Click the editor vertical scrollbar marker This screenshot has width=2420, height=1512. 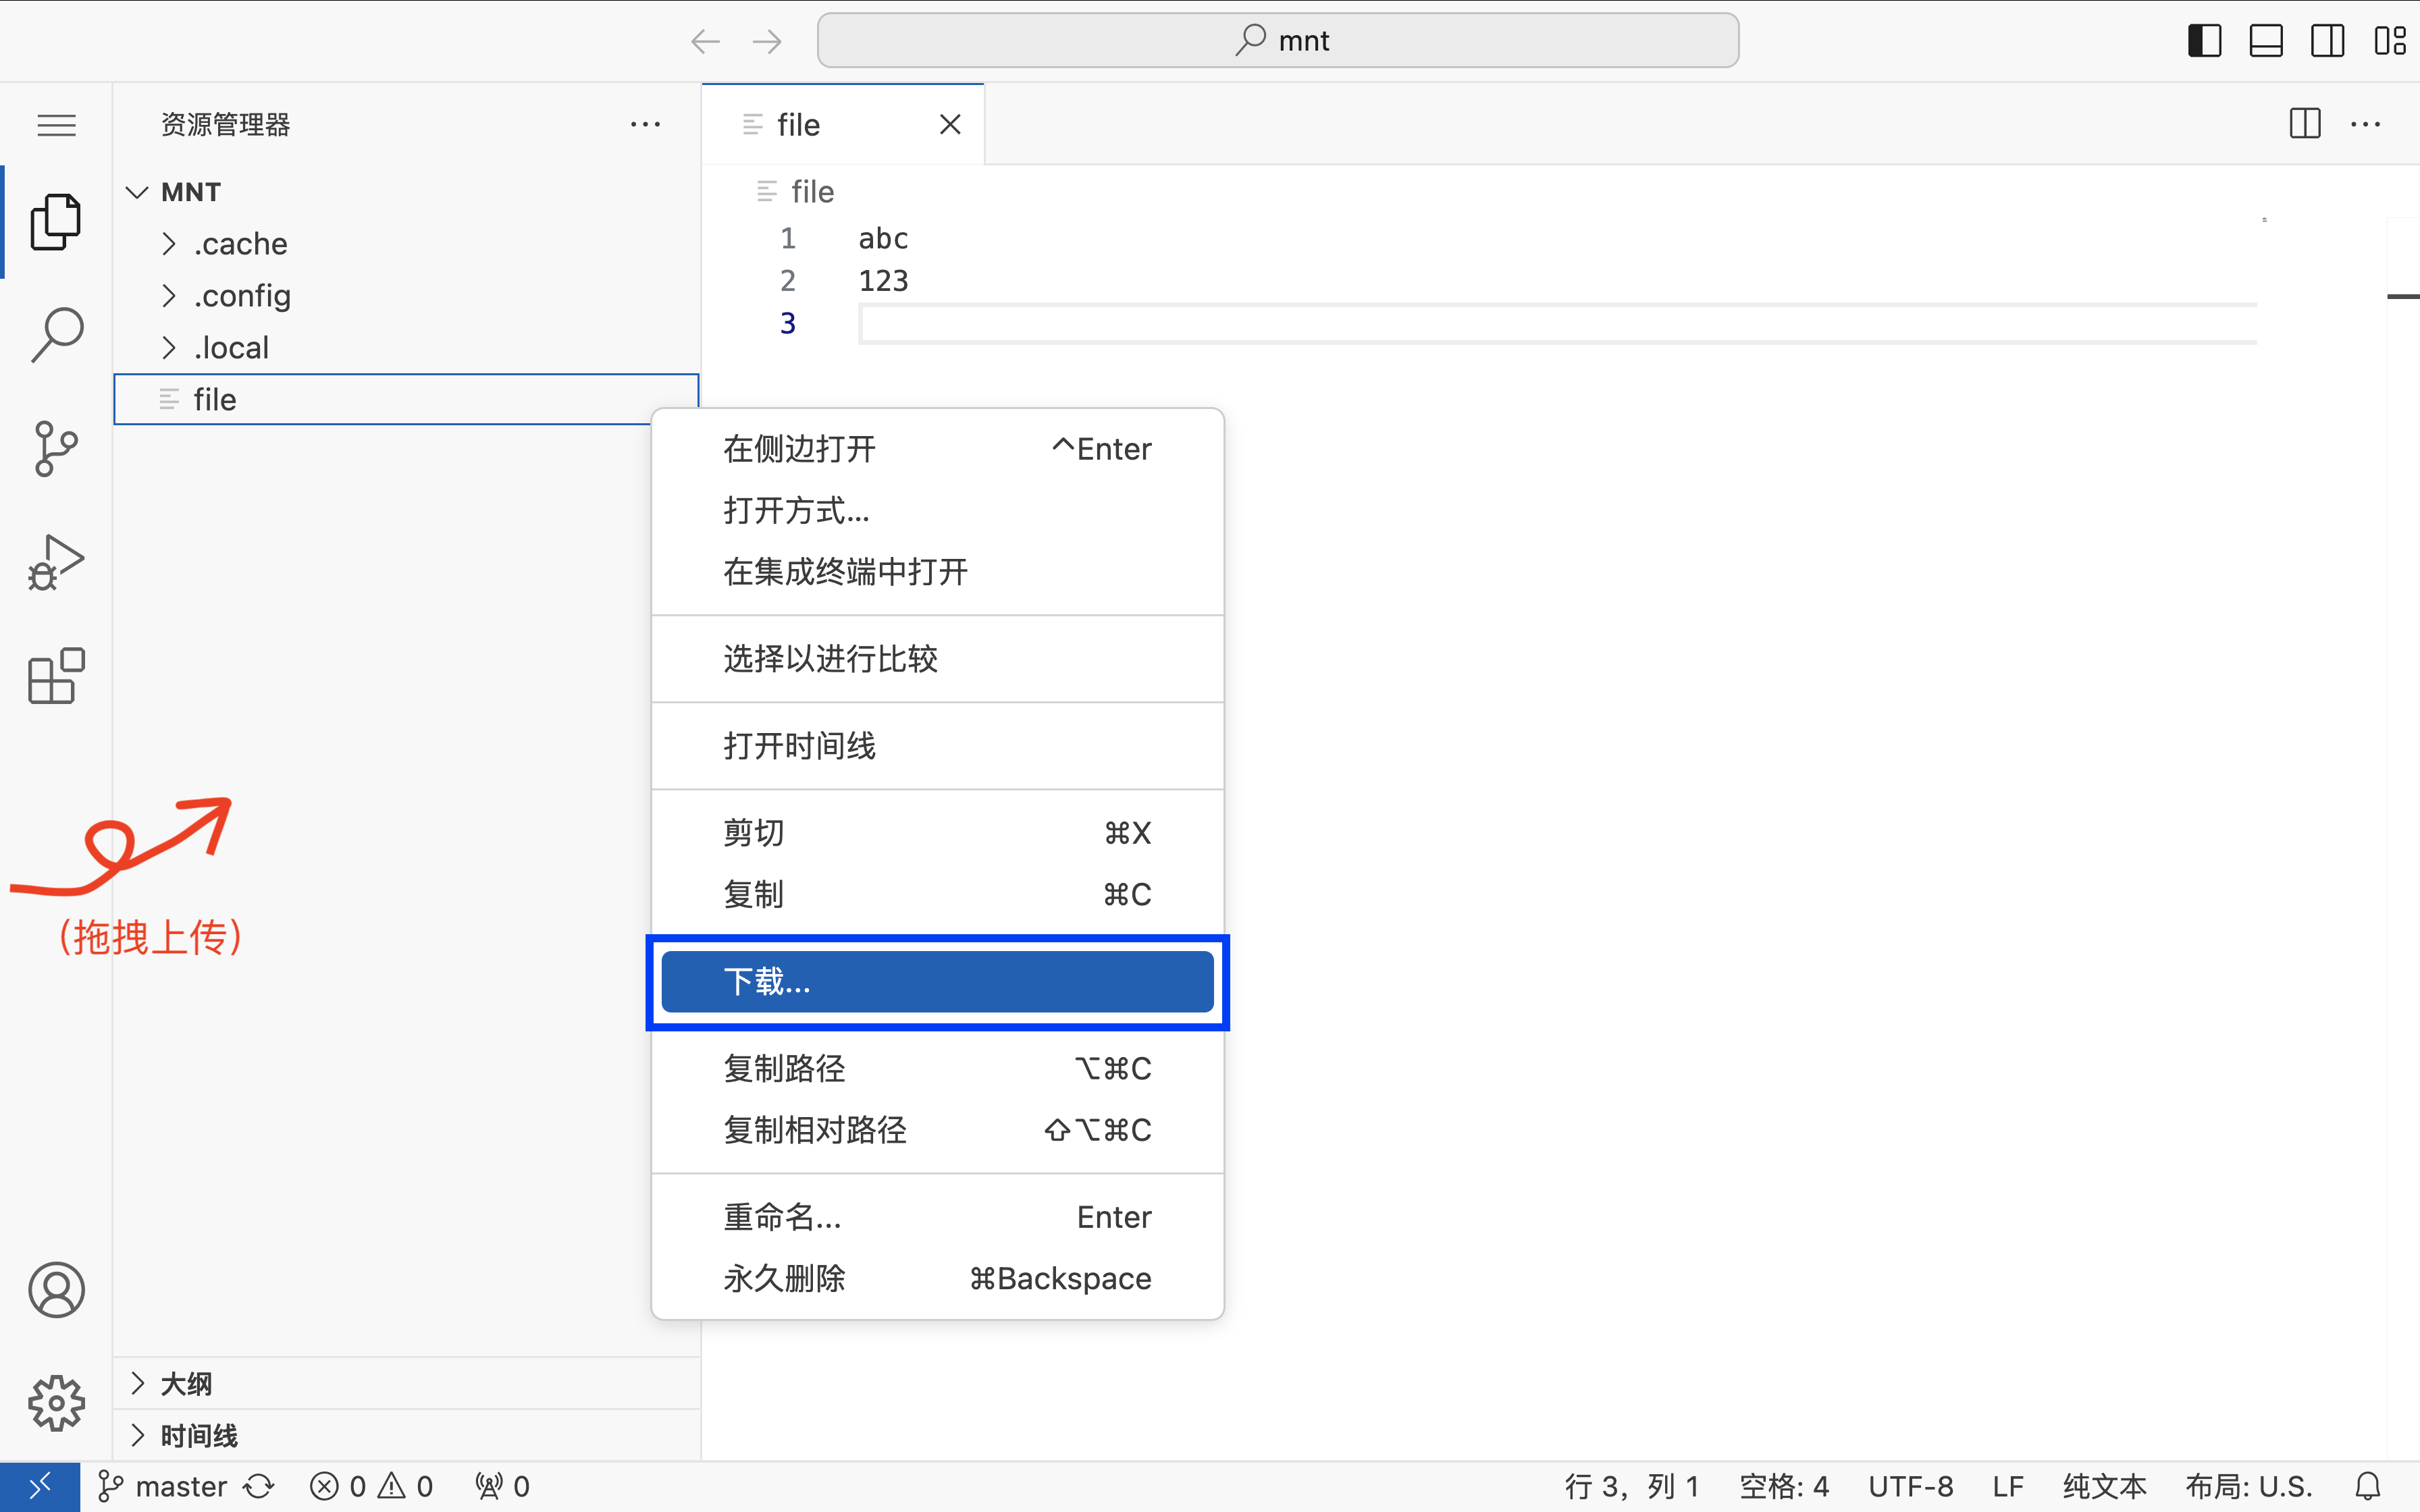(x=2403, y=297)
